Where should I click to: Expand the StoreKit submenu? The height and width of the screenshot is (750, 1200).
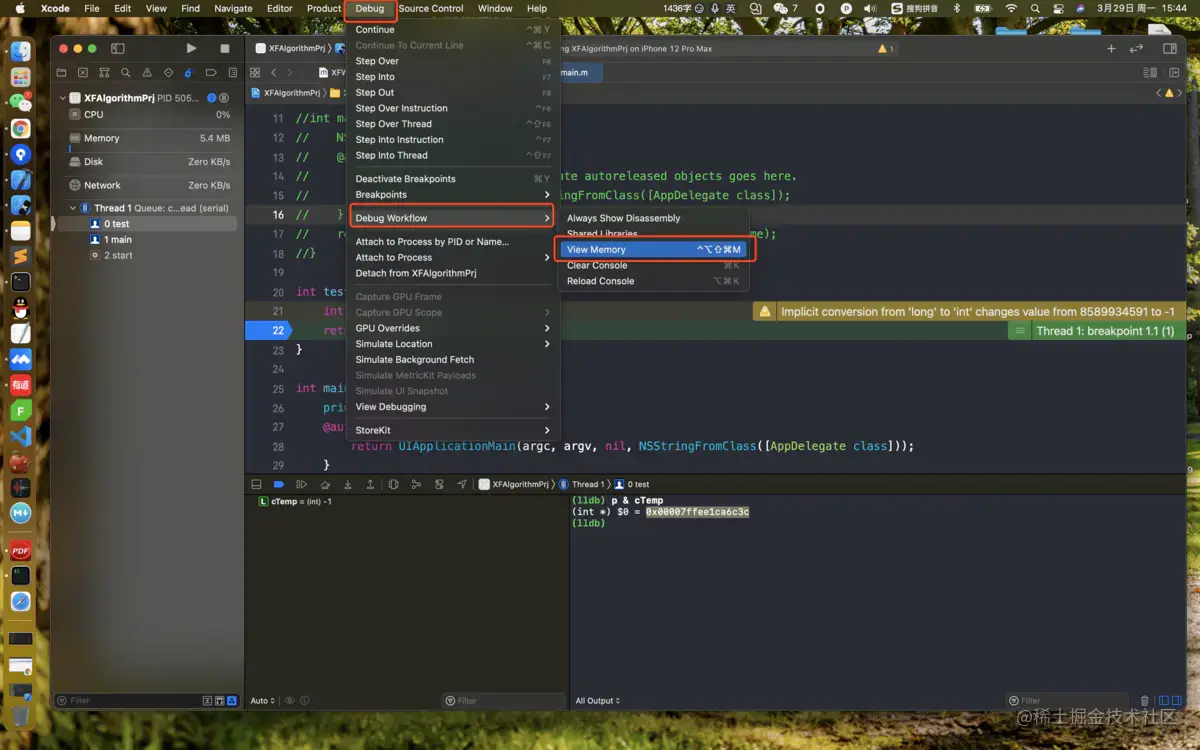coord(453,430)
